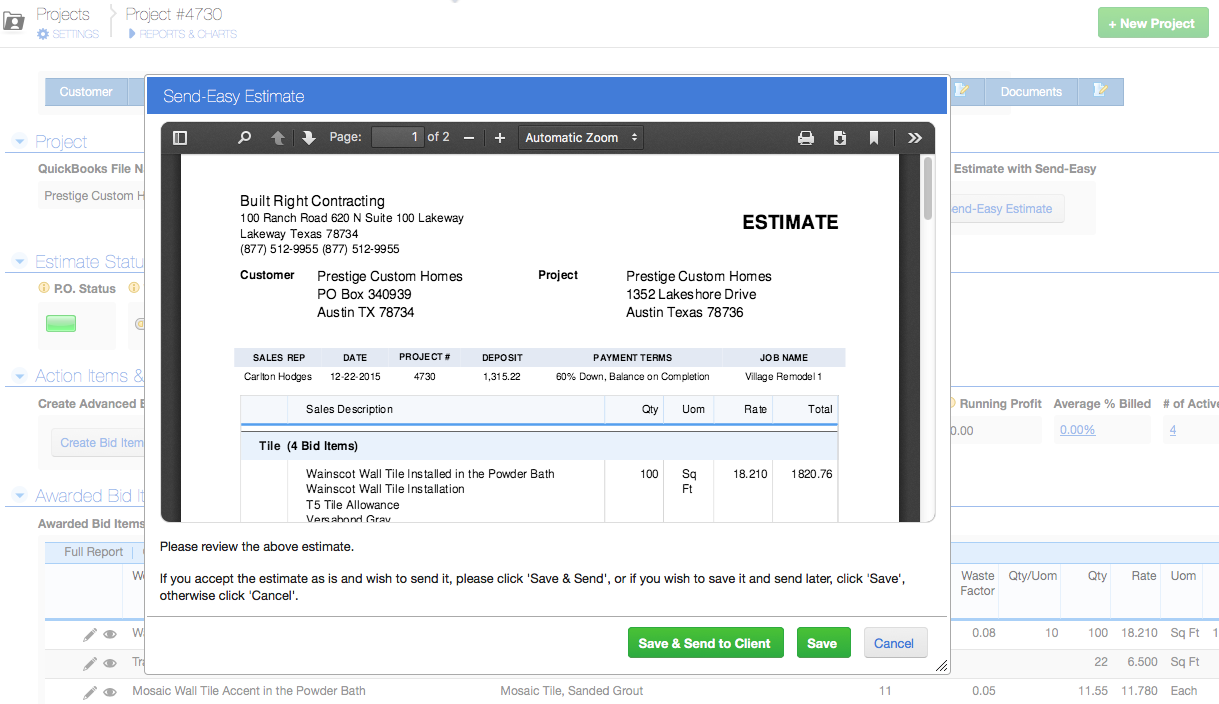Zoom in the estimate PDF
Screen dimensions: 1219x704
click(500, 138)
